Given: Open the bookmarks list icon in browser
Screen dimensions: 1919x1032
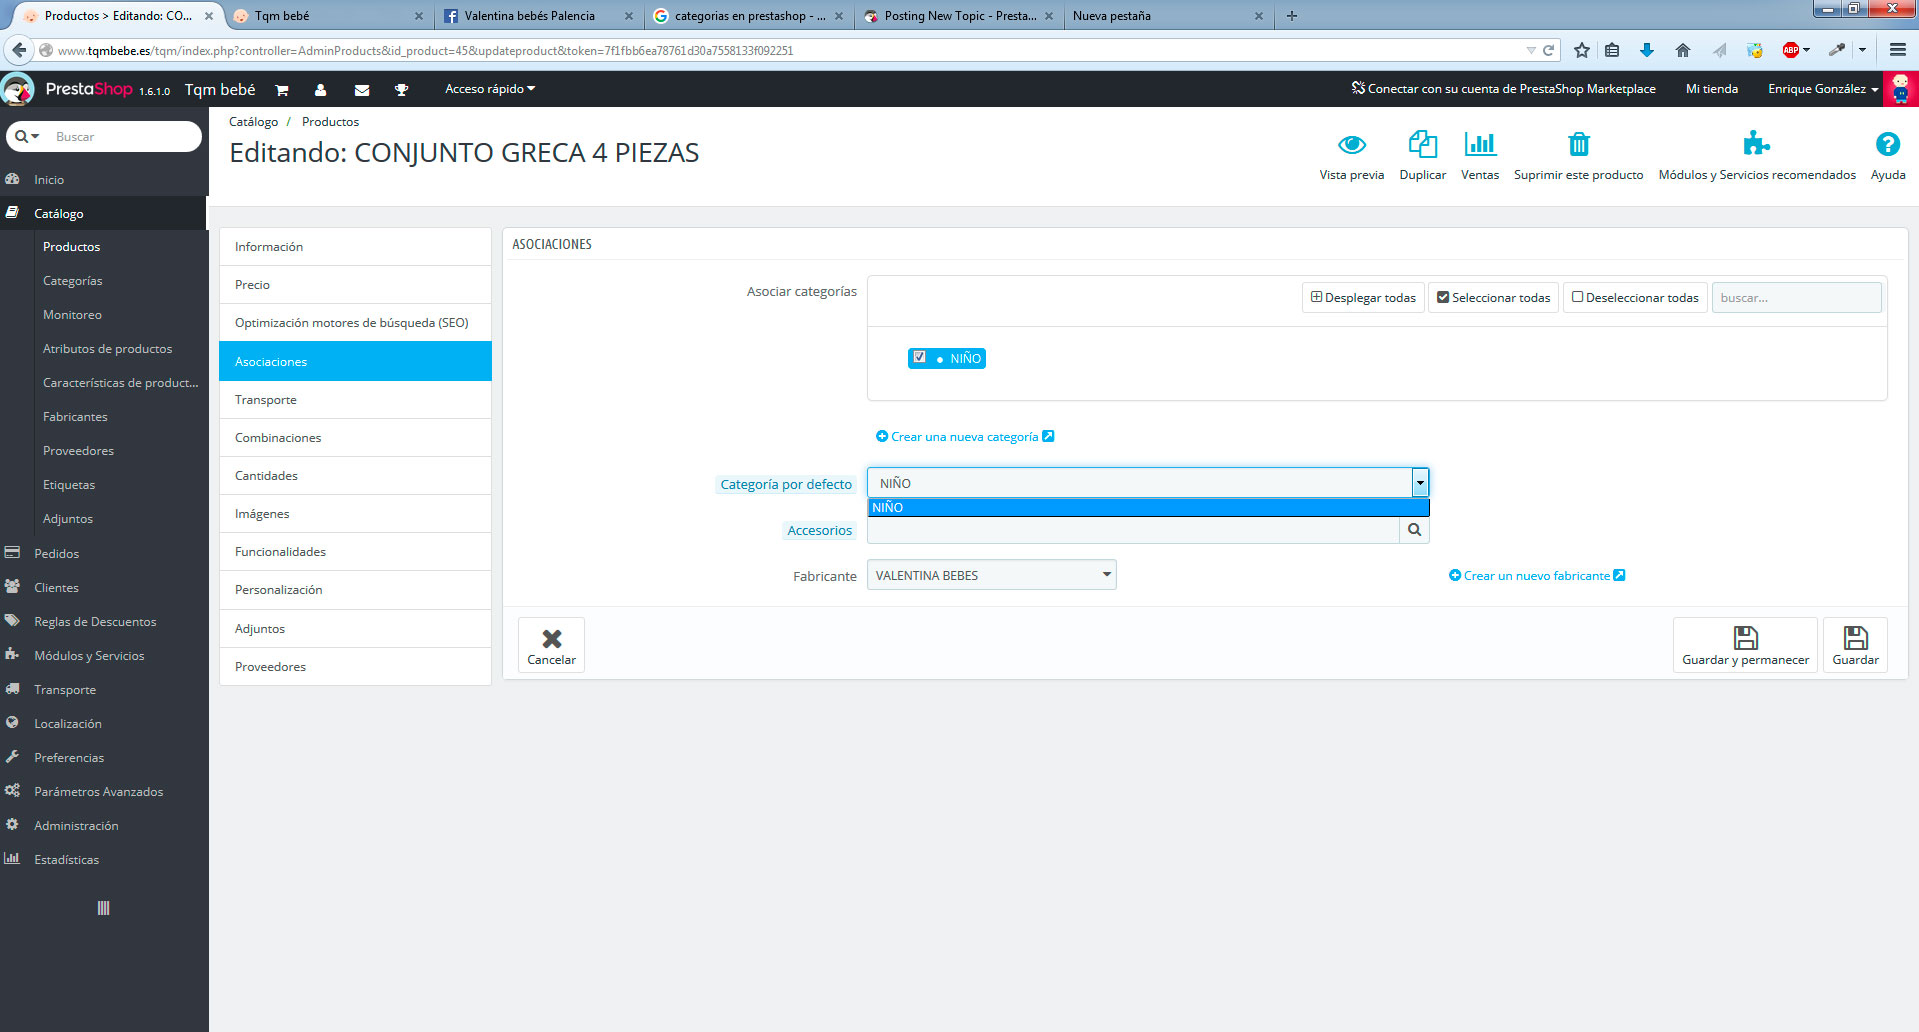Looking at the screenshot, I should pos(1612,50).
